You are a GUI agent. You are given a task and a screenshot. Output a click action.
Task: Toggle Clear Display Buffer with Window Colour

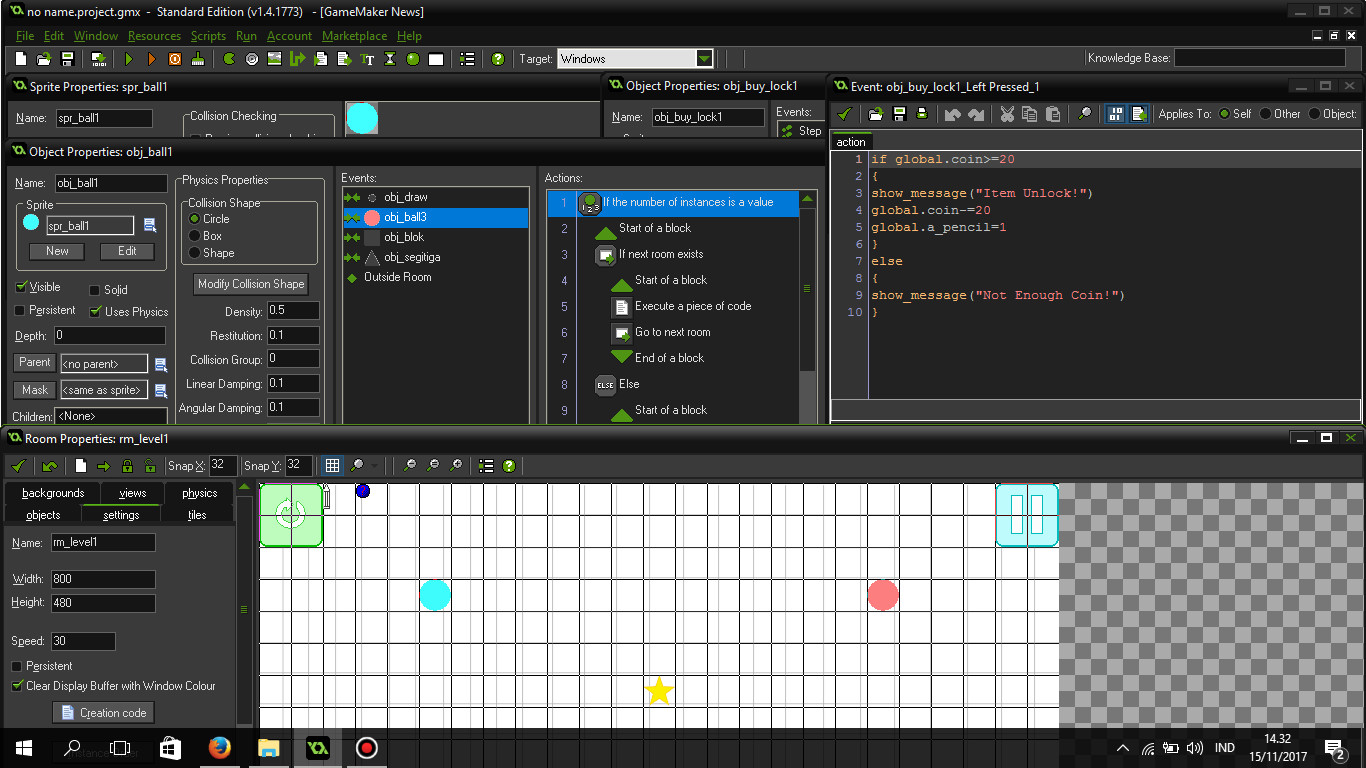click(x=18, y=687)
